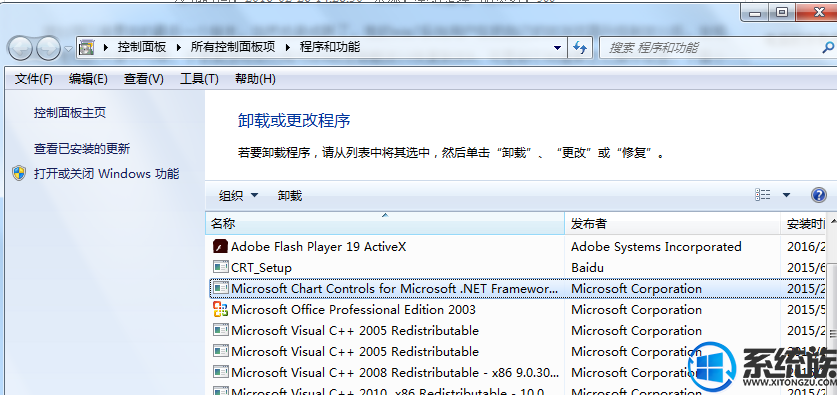The image size is (837, 395).
Task: Click the Microsoft Chart Controls row icon
Action: point(220,288)
